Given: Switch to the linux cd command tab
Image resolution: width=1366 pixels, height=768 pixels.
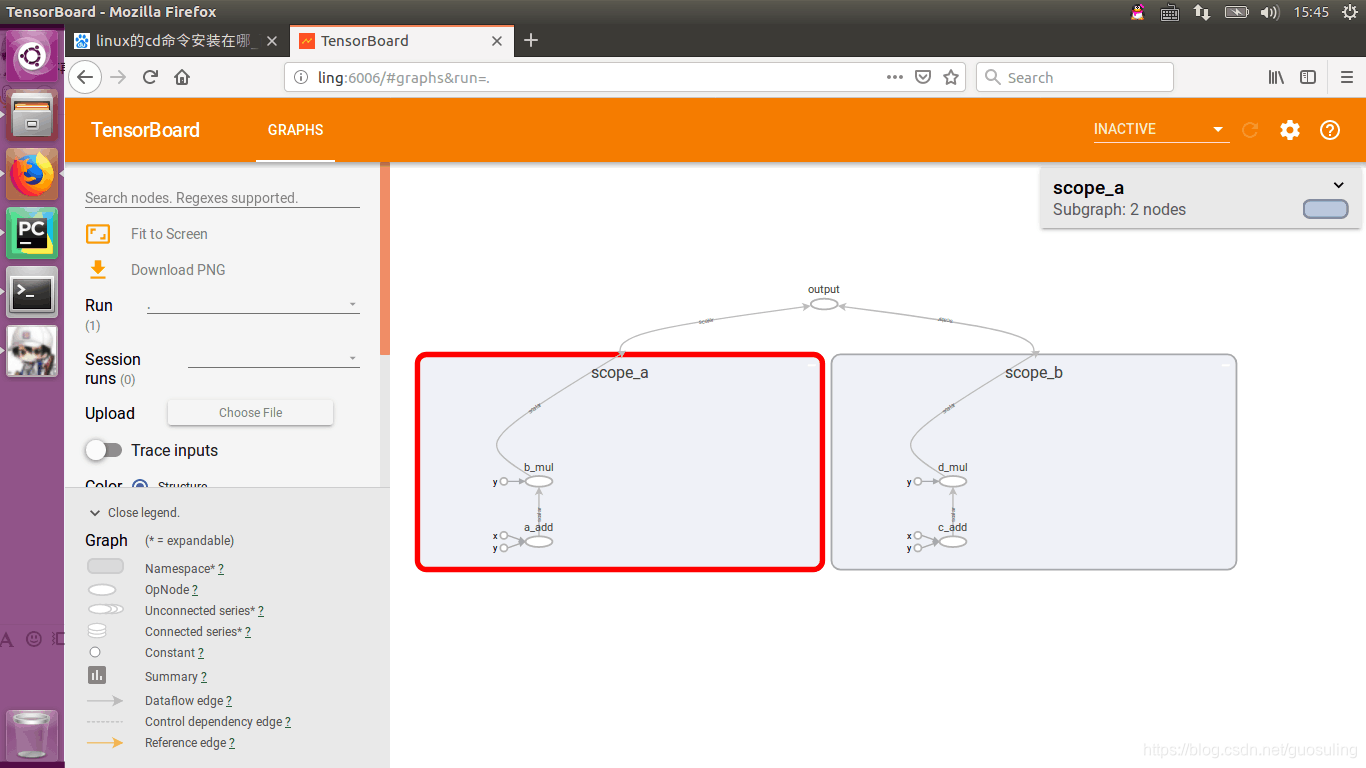Looking at the screenshot, I should [178, 41].
